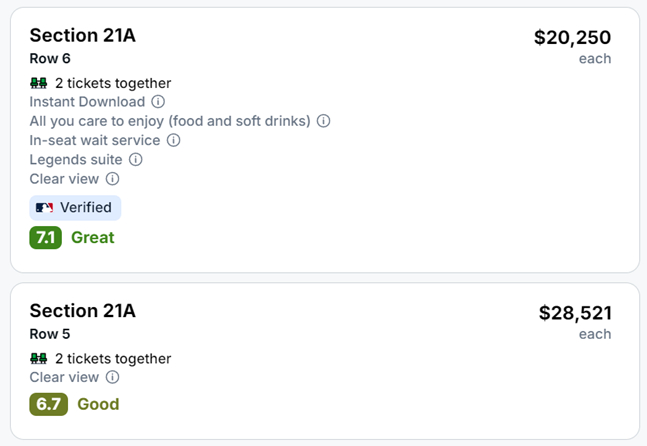Click the 6.7 deal score badge

click(x=49, y=404)
